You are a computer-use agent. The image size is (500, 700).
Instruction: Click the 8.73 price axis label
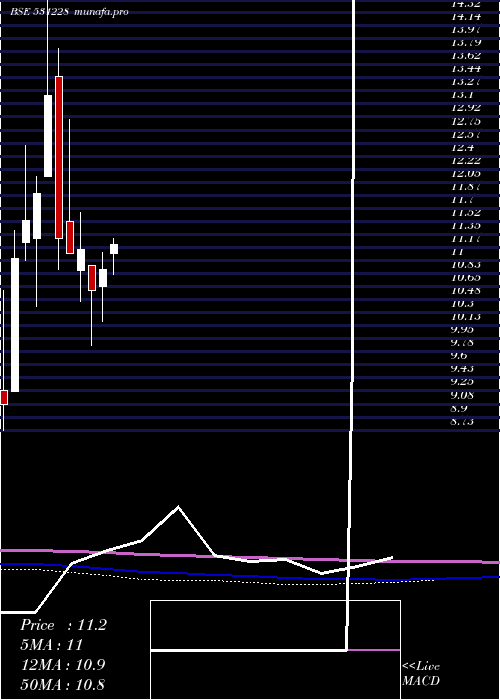point(464,421)
